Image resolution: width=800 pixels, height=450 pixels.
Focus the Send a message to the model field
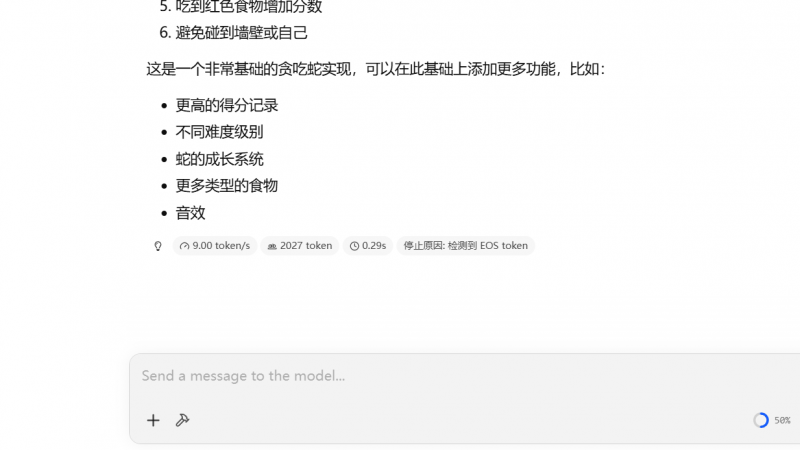pyautogui.click(x=464, y=376)
